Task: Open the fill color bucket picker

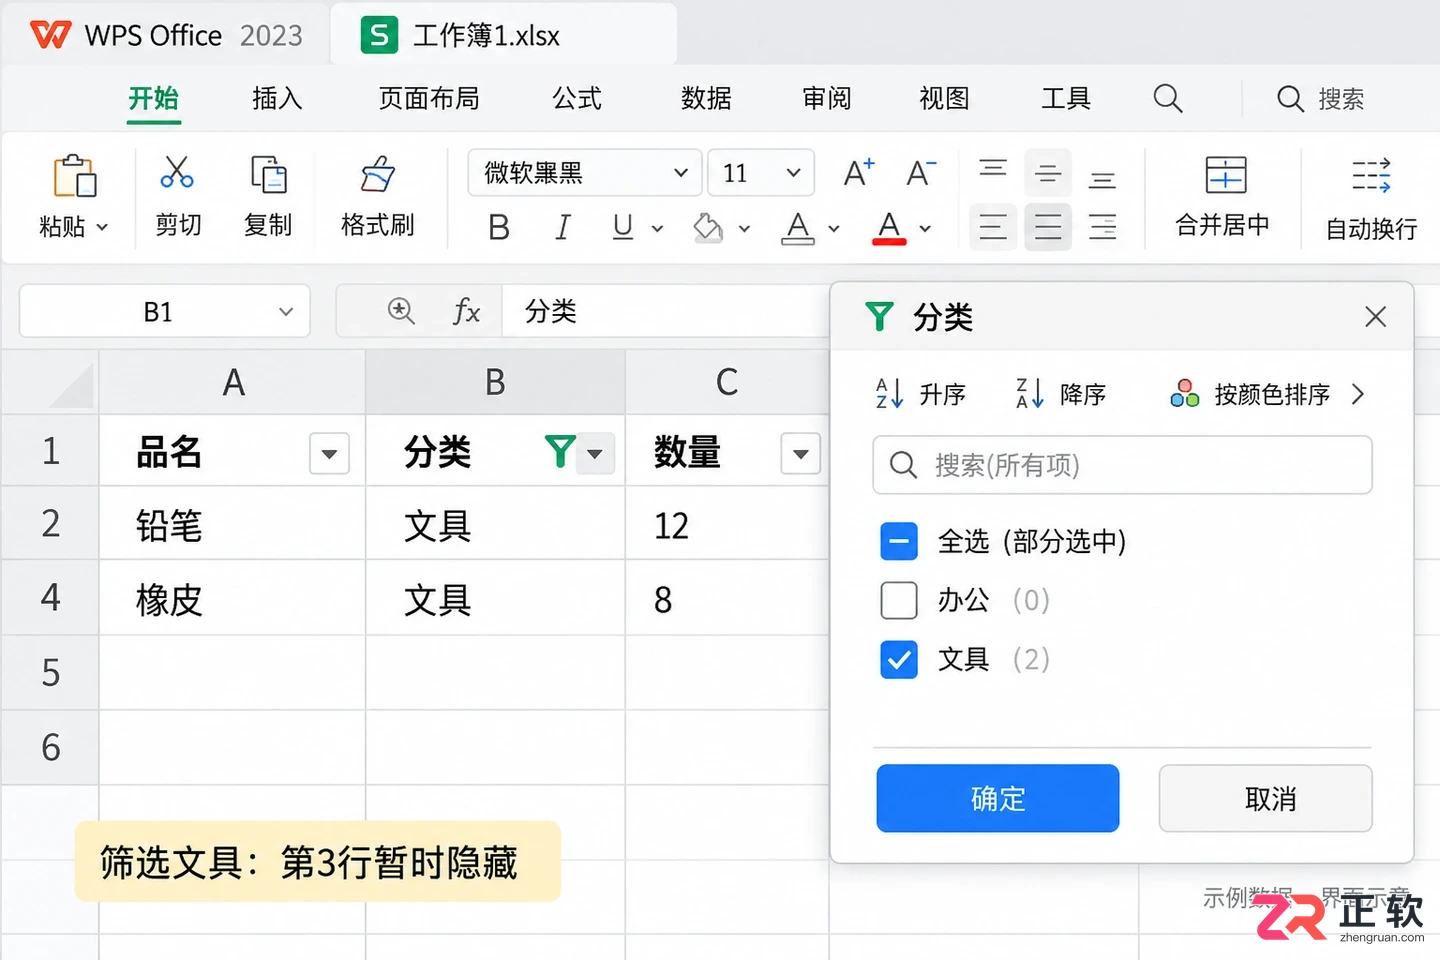Action: coord(708,228)
